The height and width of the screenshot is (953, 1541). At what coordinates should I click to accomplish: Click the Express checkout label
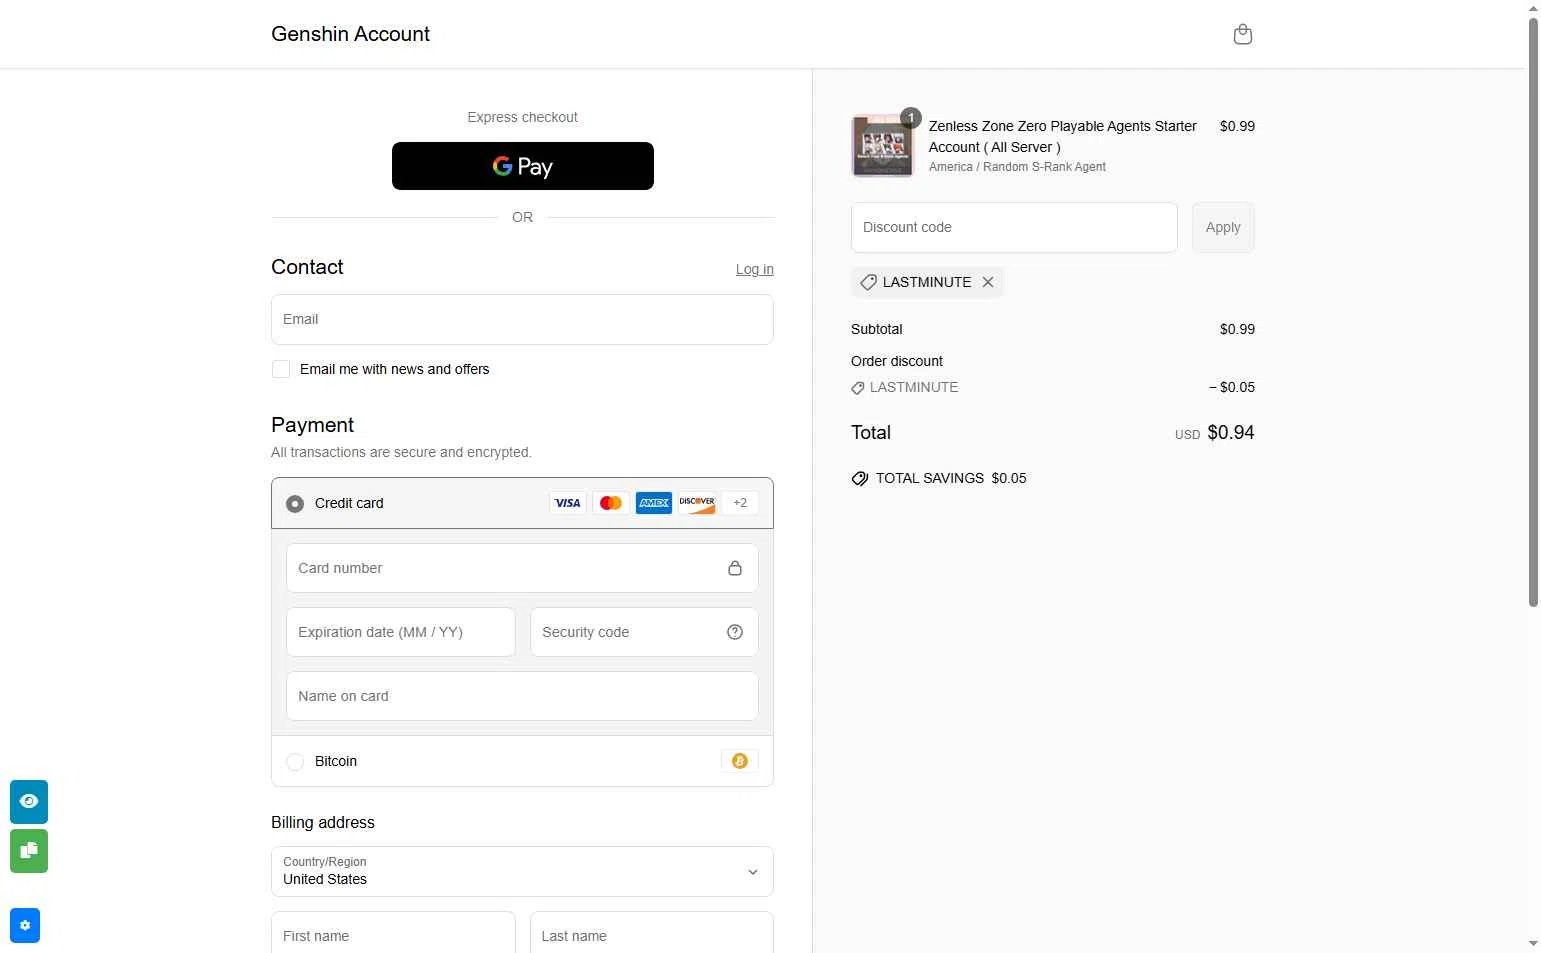(522, 117)
